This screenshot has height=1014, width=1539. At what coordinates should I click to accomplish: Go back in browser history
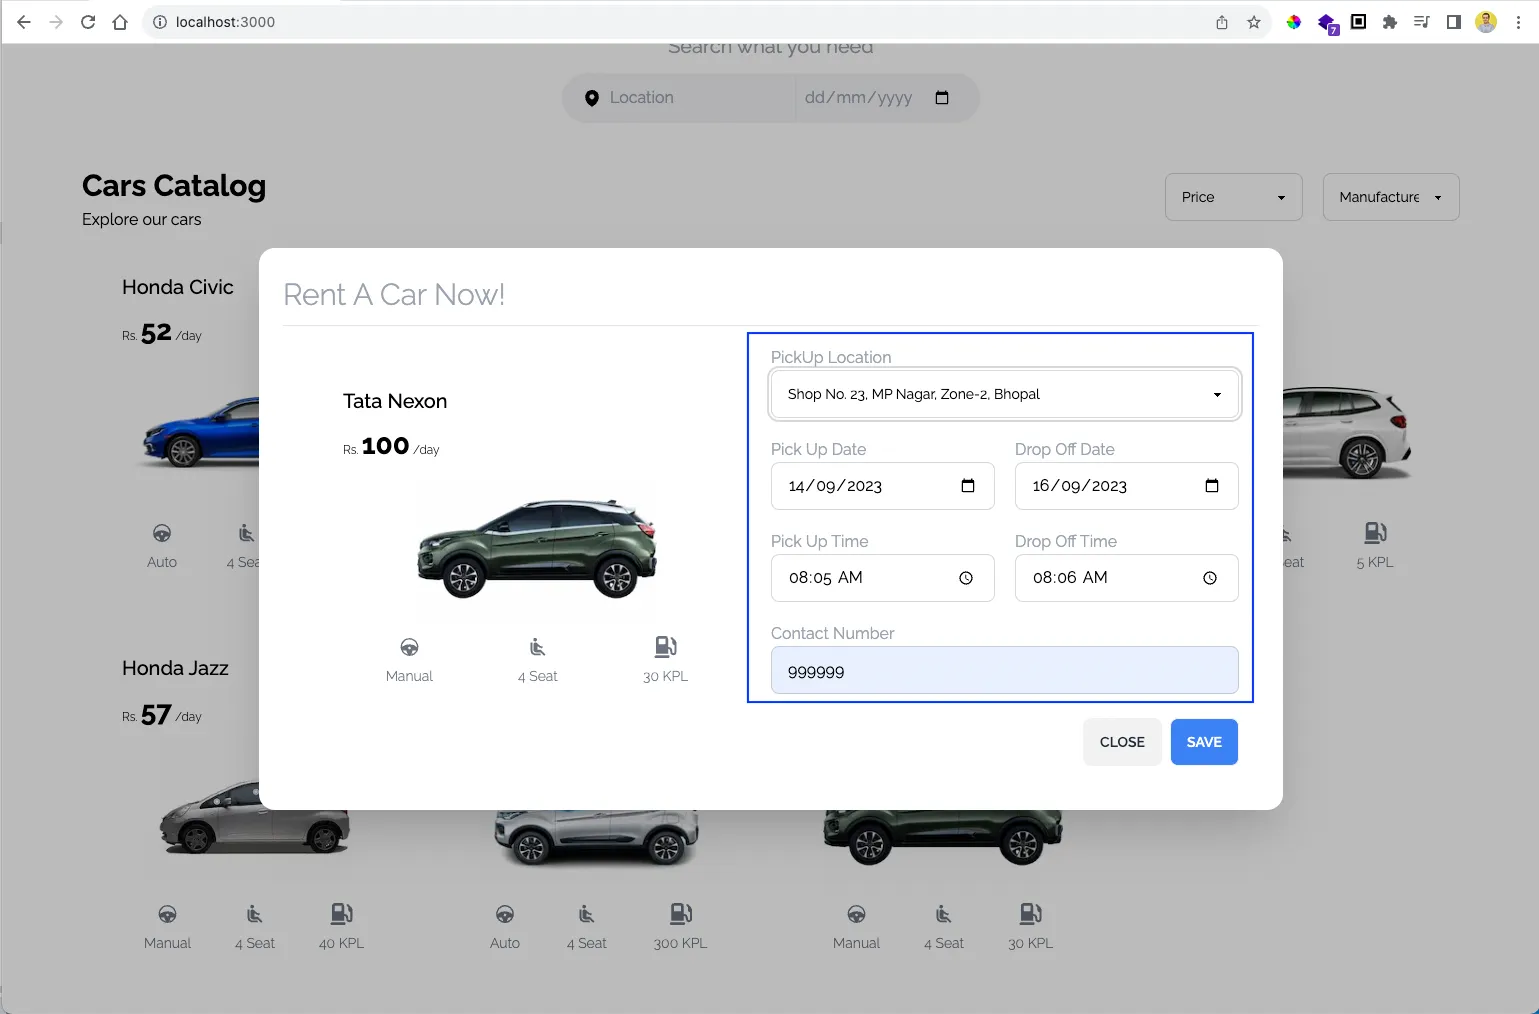pyautogui.click(x=24, y=22)
